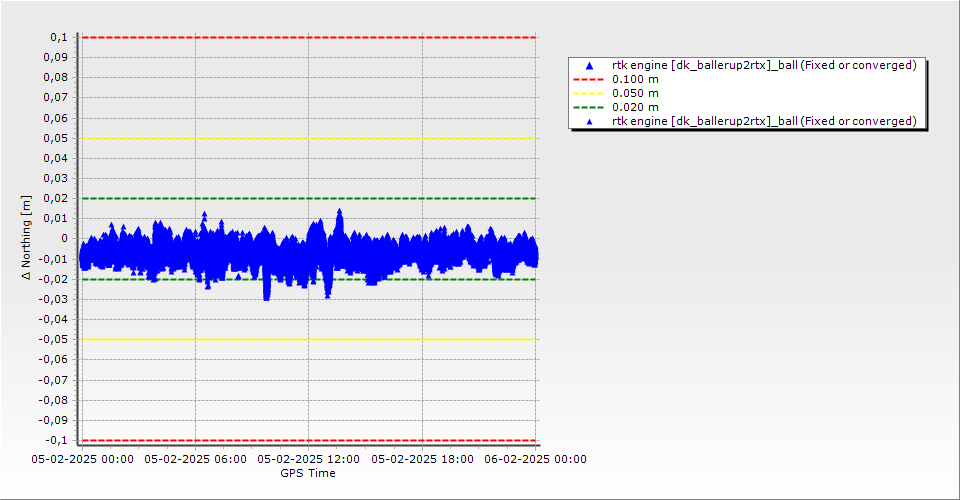Click the '0' y-axis tick label
Image resolution: width=960 pixels, height=500 pixels.
coord(65,239)
